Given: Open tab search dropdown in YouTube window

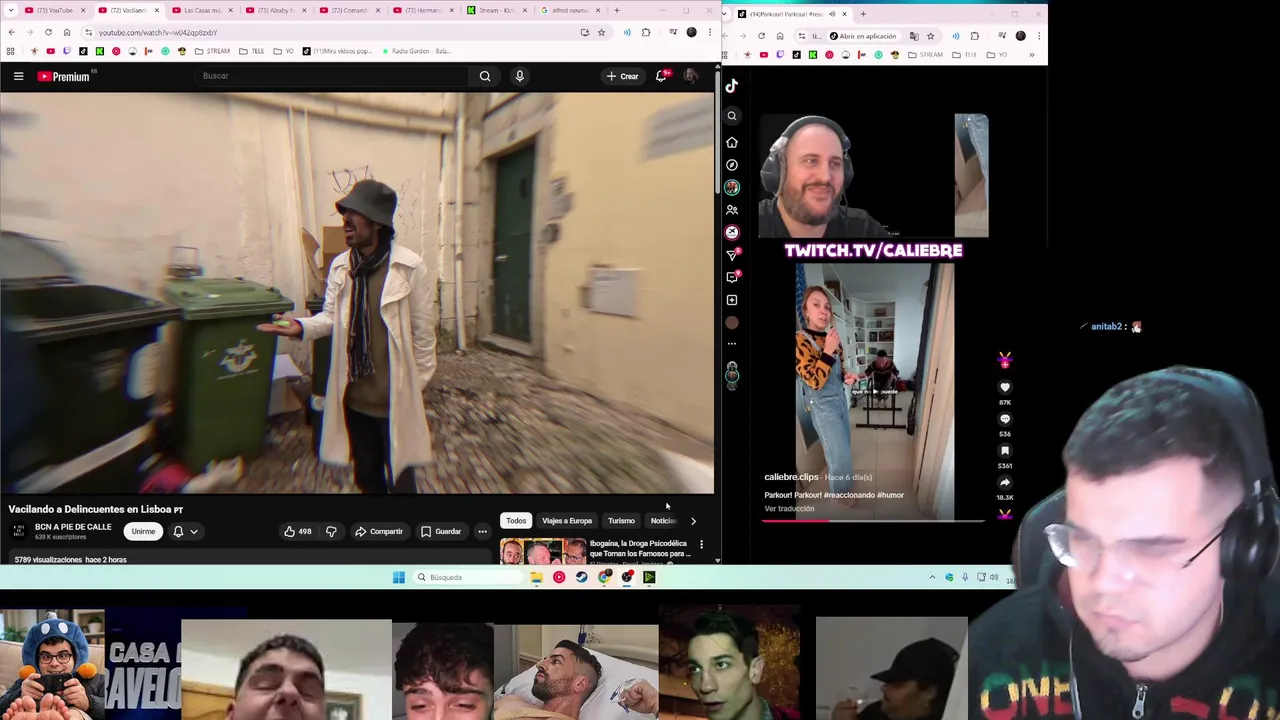Looking at the screenshot, I should (10, 10).
